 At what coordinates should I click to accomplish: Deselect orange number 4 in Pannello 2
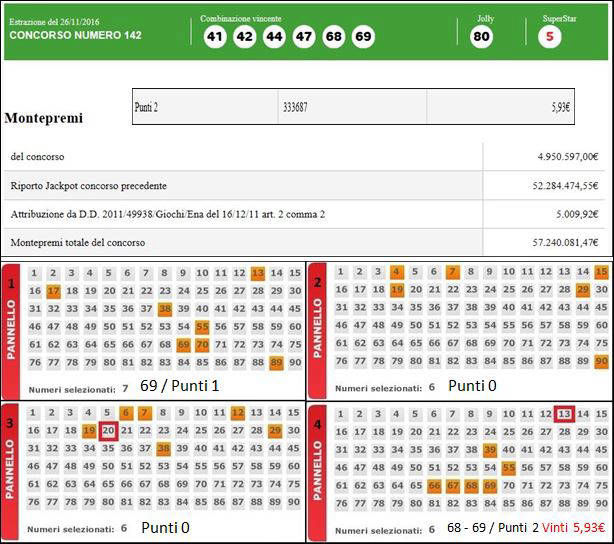click(397, 272)
